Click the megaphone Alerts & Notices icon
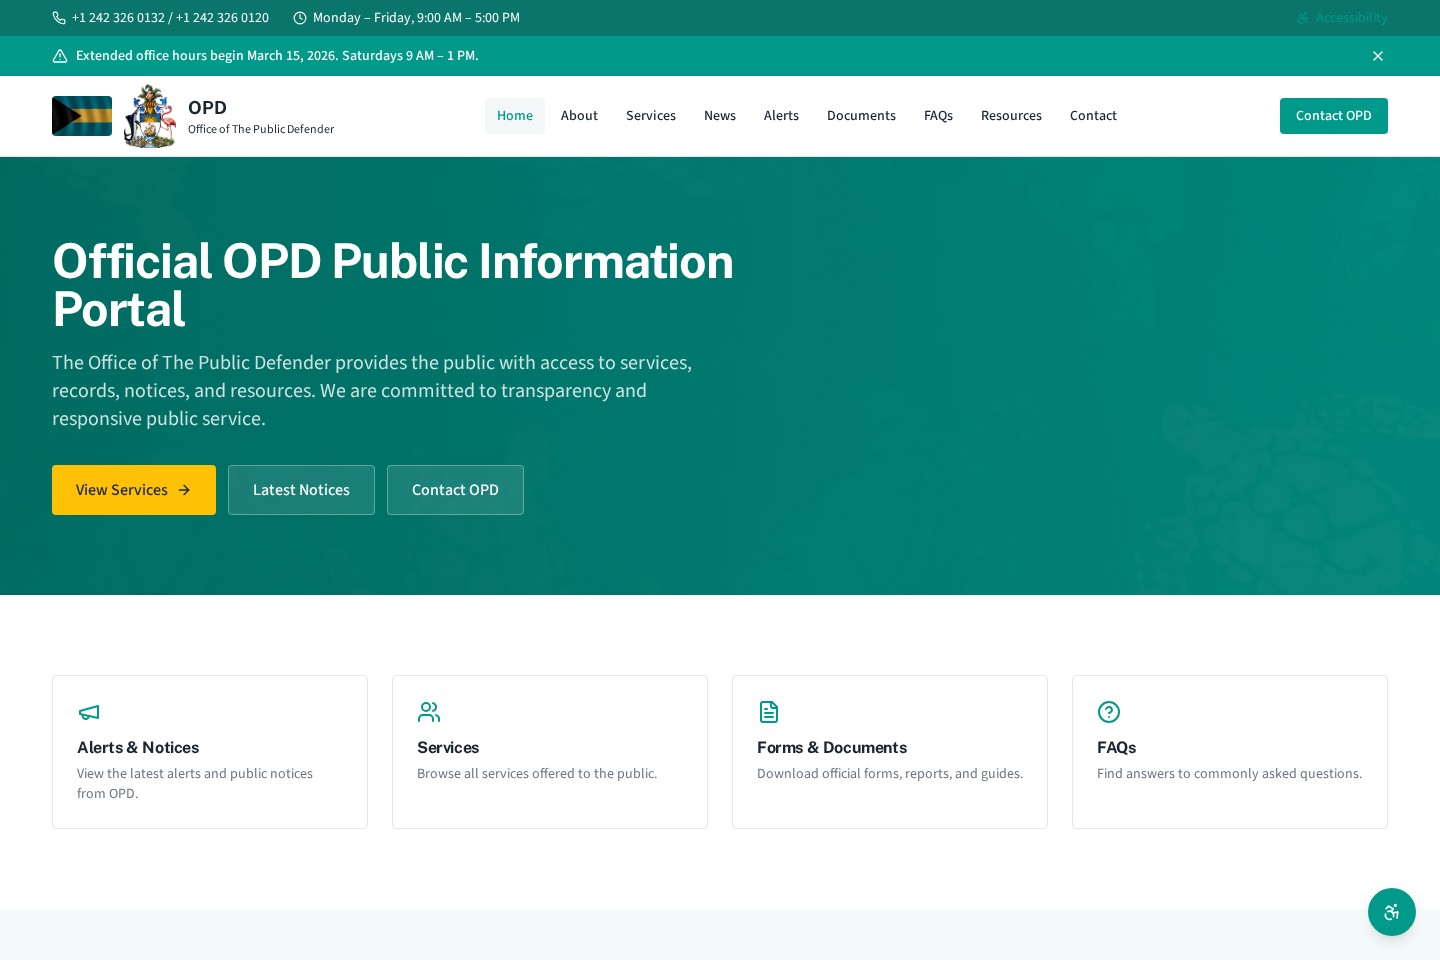This screenshot has width=1440, height=960. 89,712
